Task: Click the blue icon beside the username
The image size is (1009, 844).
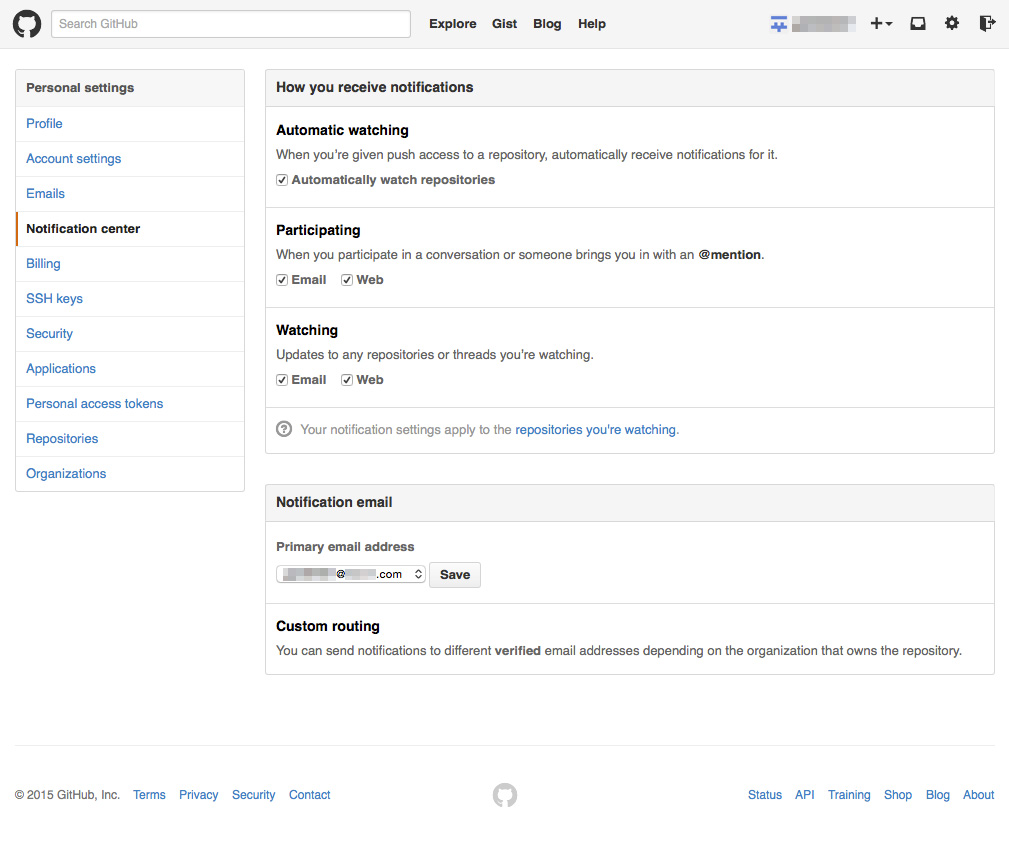Action: pyautogui.click(x=778, y=23)
